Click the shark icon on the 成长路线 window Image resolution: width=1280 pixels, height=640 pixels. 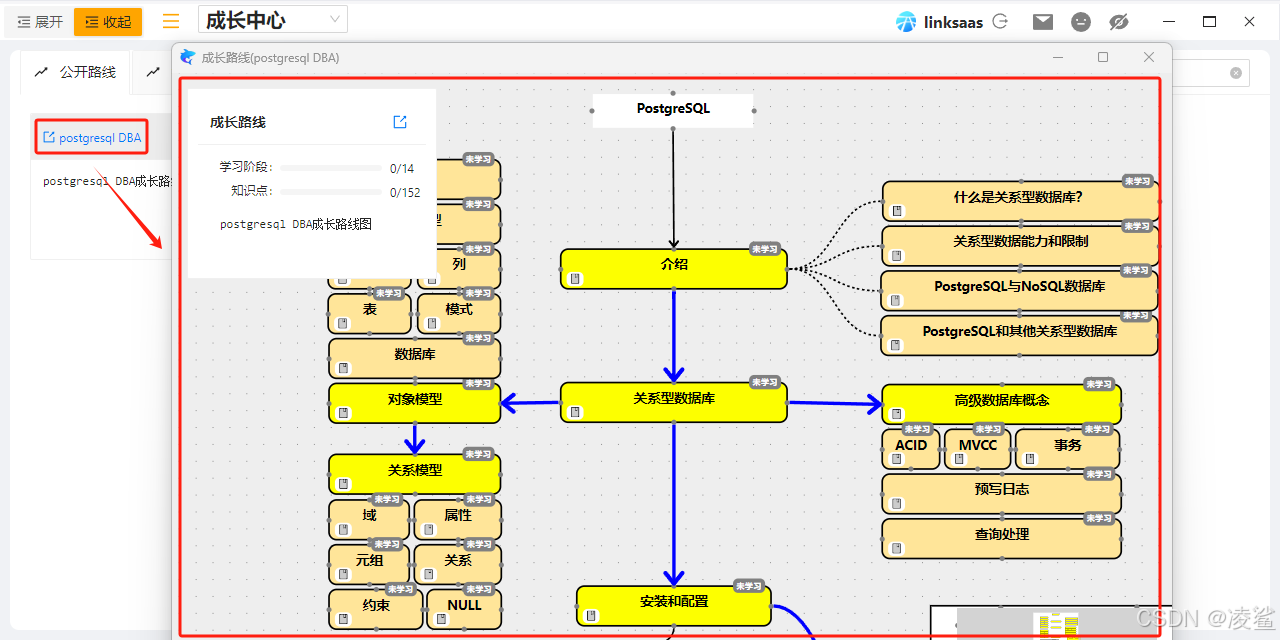point(187,57)
